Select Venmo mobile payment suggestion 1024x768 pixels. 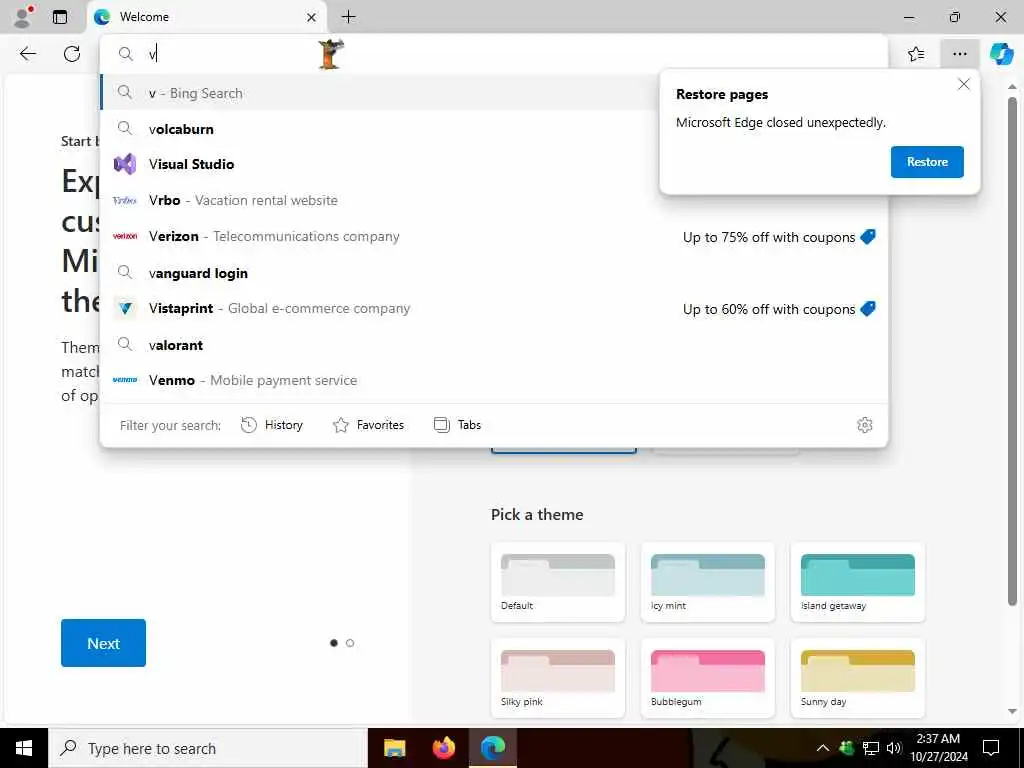[494, 380]
